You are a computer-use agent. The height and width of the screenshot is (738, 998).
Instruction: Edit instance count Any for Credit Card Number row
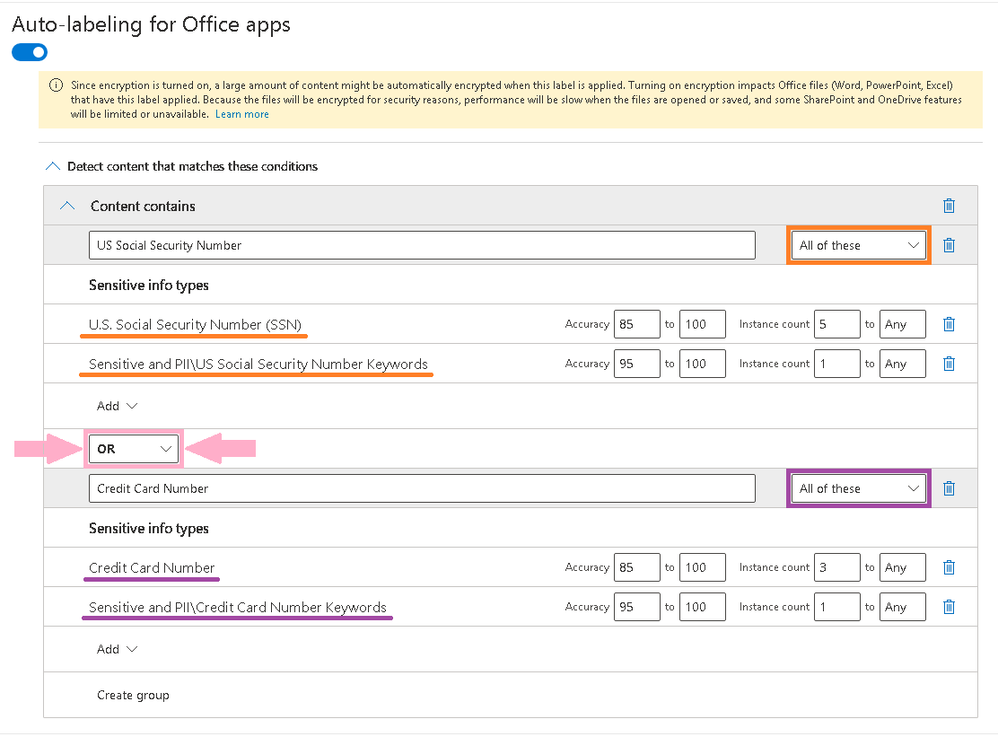coord(902,567)
